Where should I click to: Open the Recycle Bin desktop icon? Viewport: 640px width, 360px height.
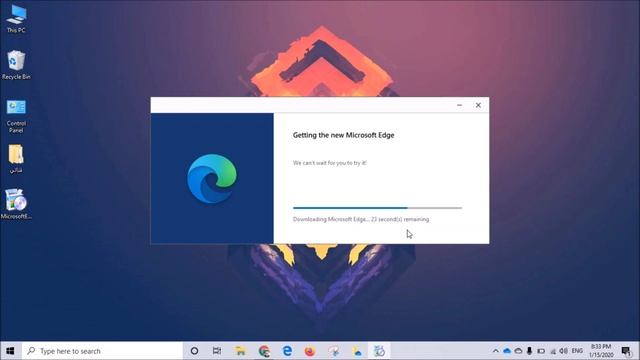point(16,64)
